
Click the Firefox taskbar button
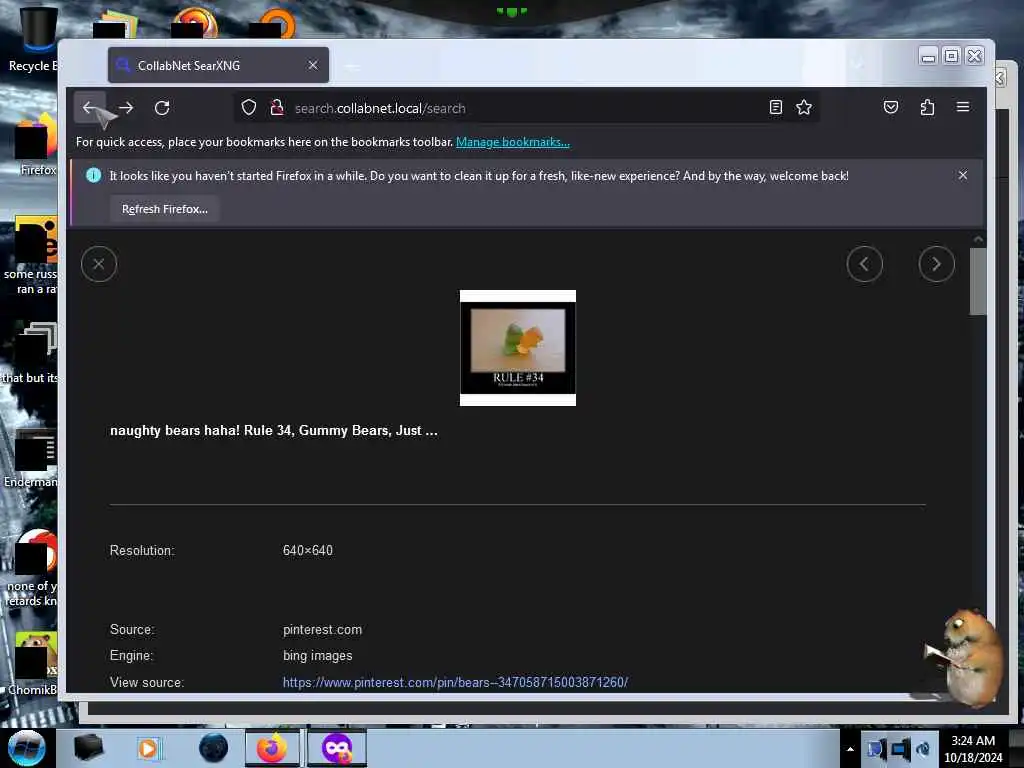point(272,748)
